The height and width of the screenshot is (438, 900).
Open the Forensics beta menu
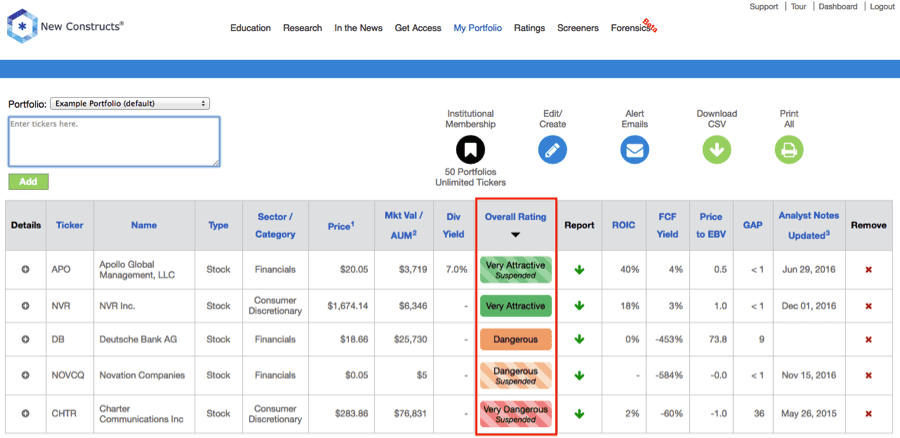632,28
